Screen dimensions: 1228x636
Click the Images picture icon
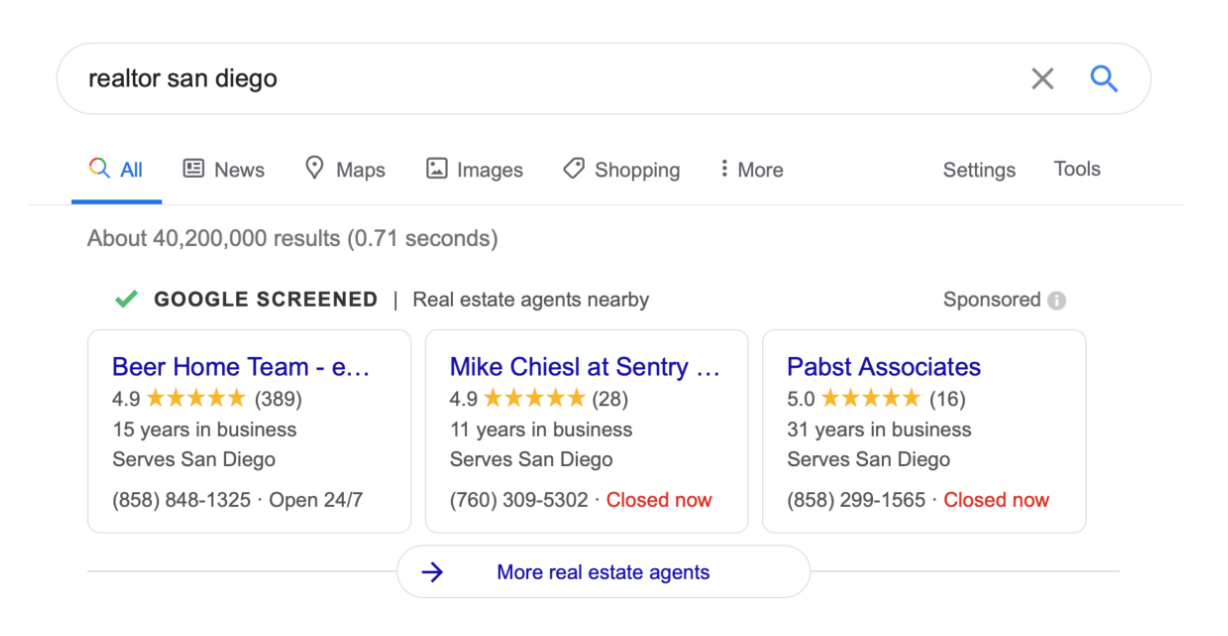(436, 168)
